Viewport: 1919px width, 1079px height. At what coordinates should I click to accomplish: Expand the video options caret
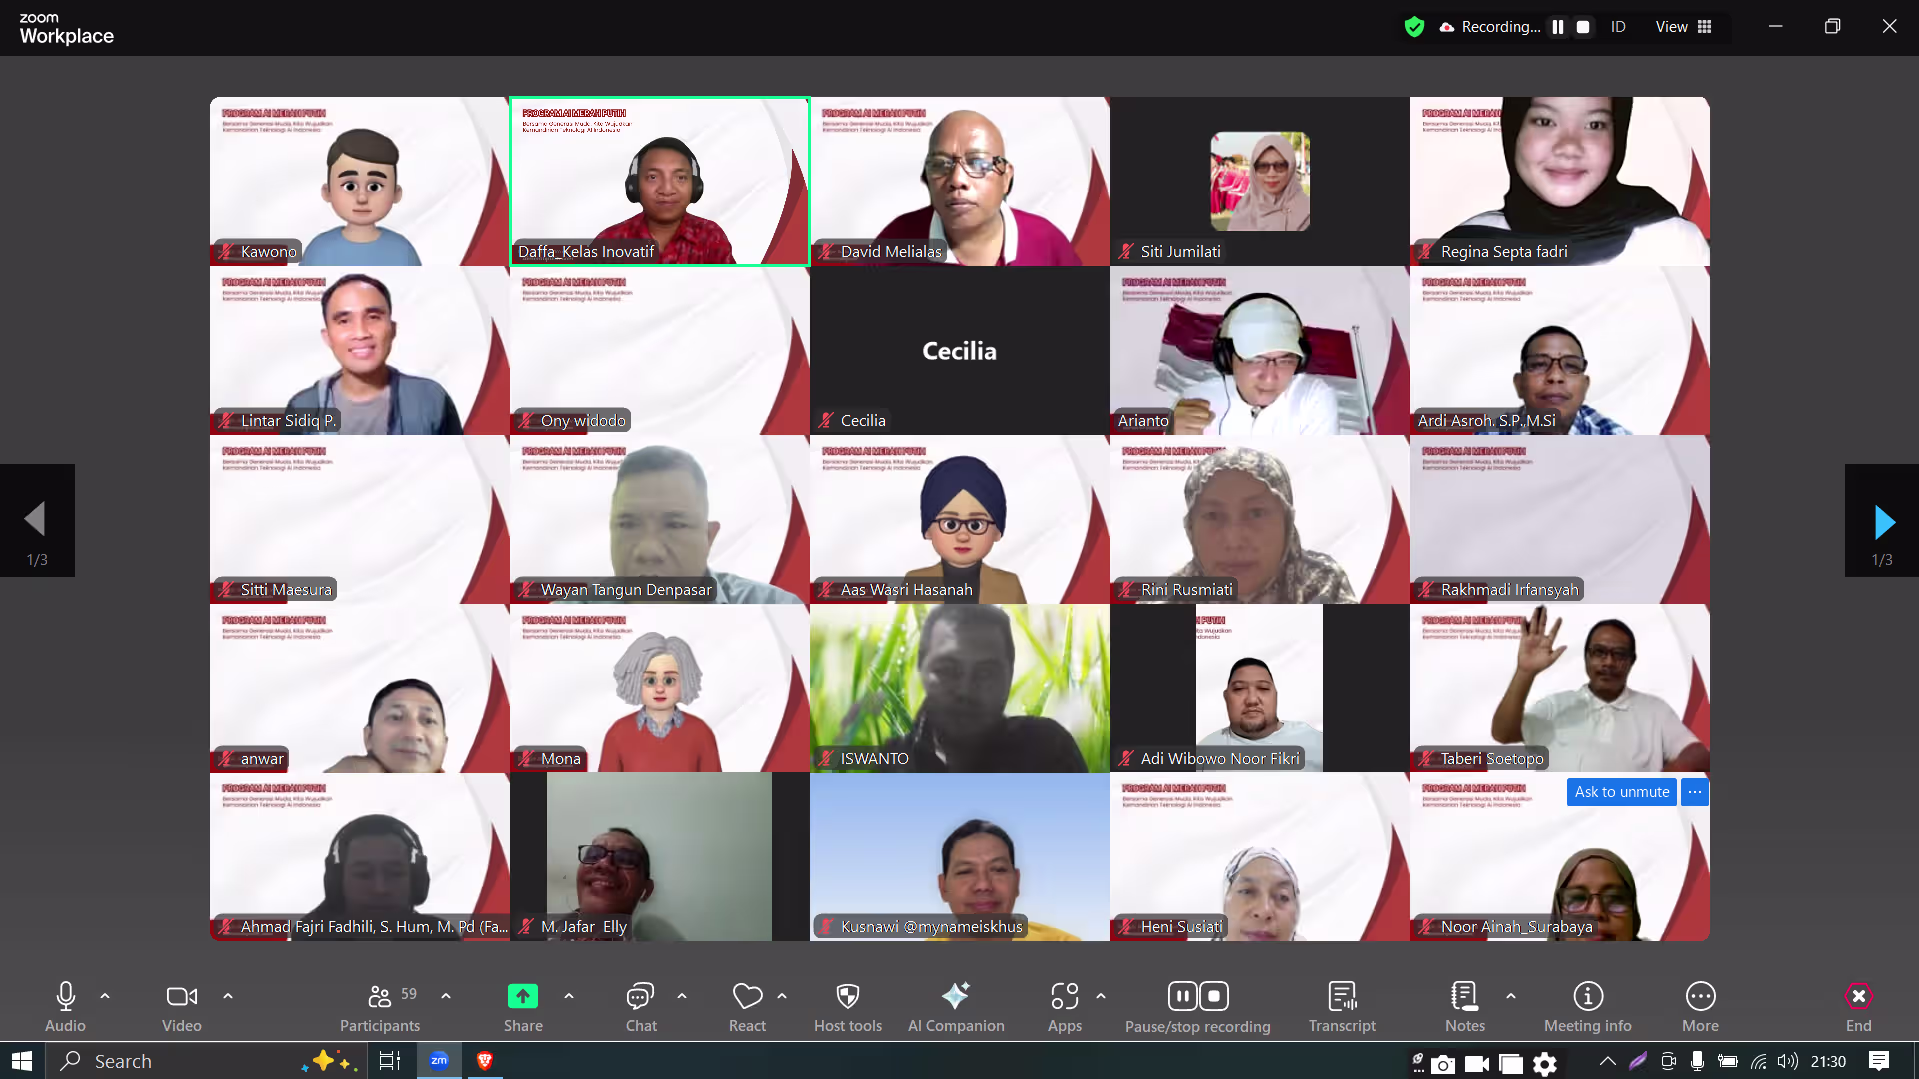click(x=228, y=996)
